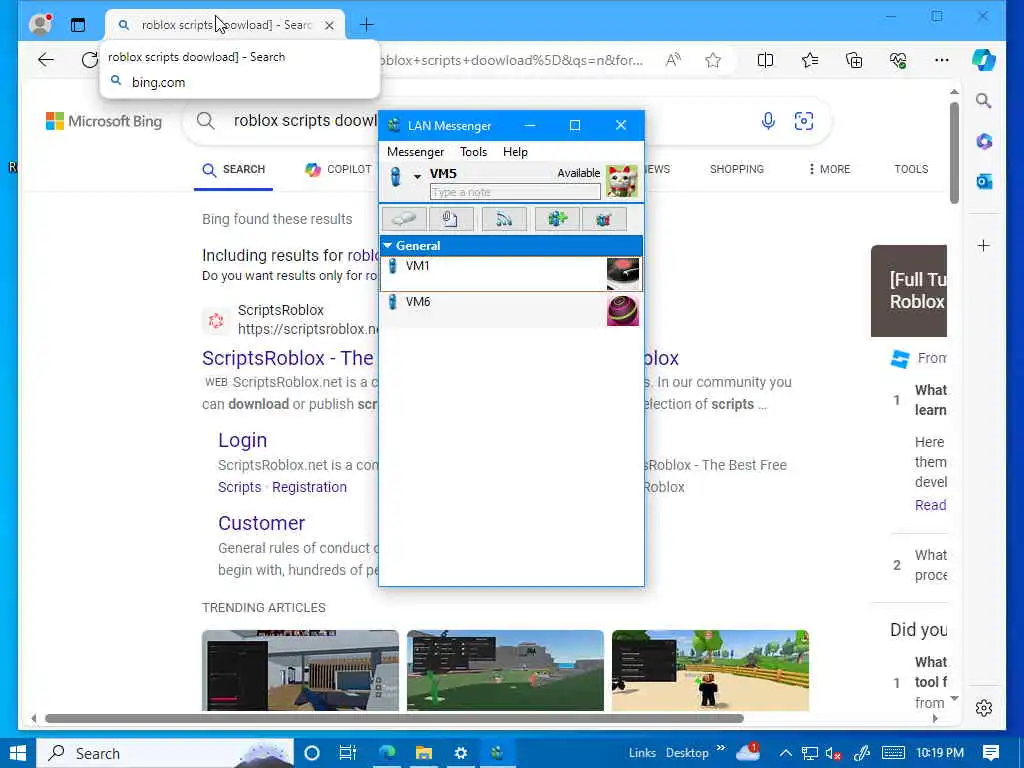Open File Explorer from the taskbar
Viewport: 1024px width, 768px height.
coord(423,753)
